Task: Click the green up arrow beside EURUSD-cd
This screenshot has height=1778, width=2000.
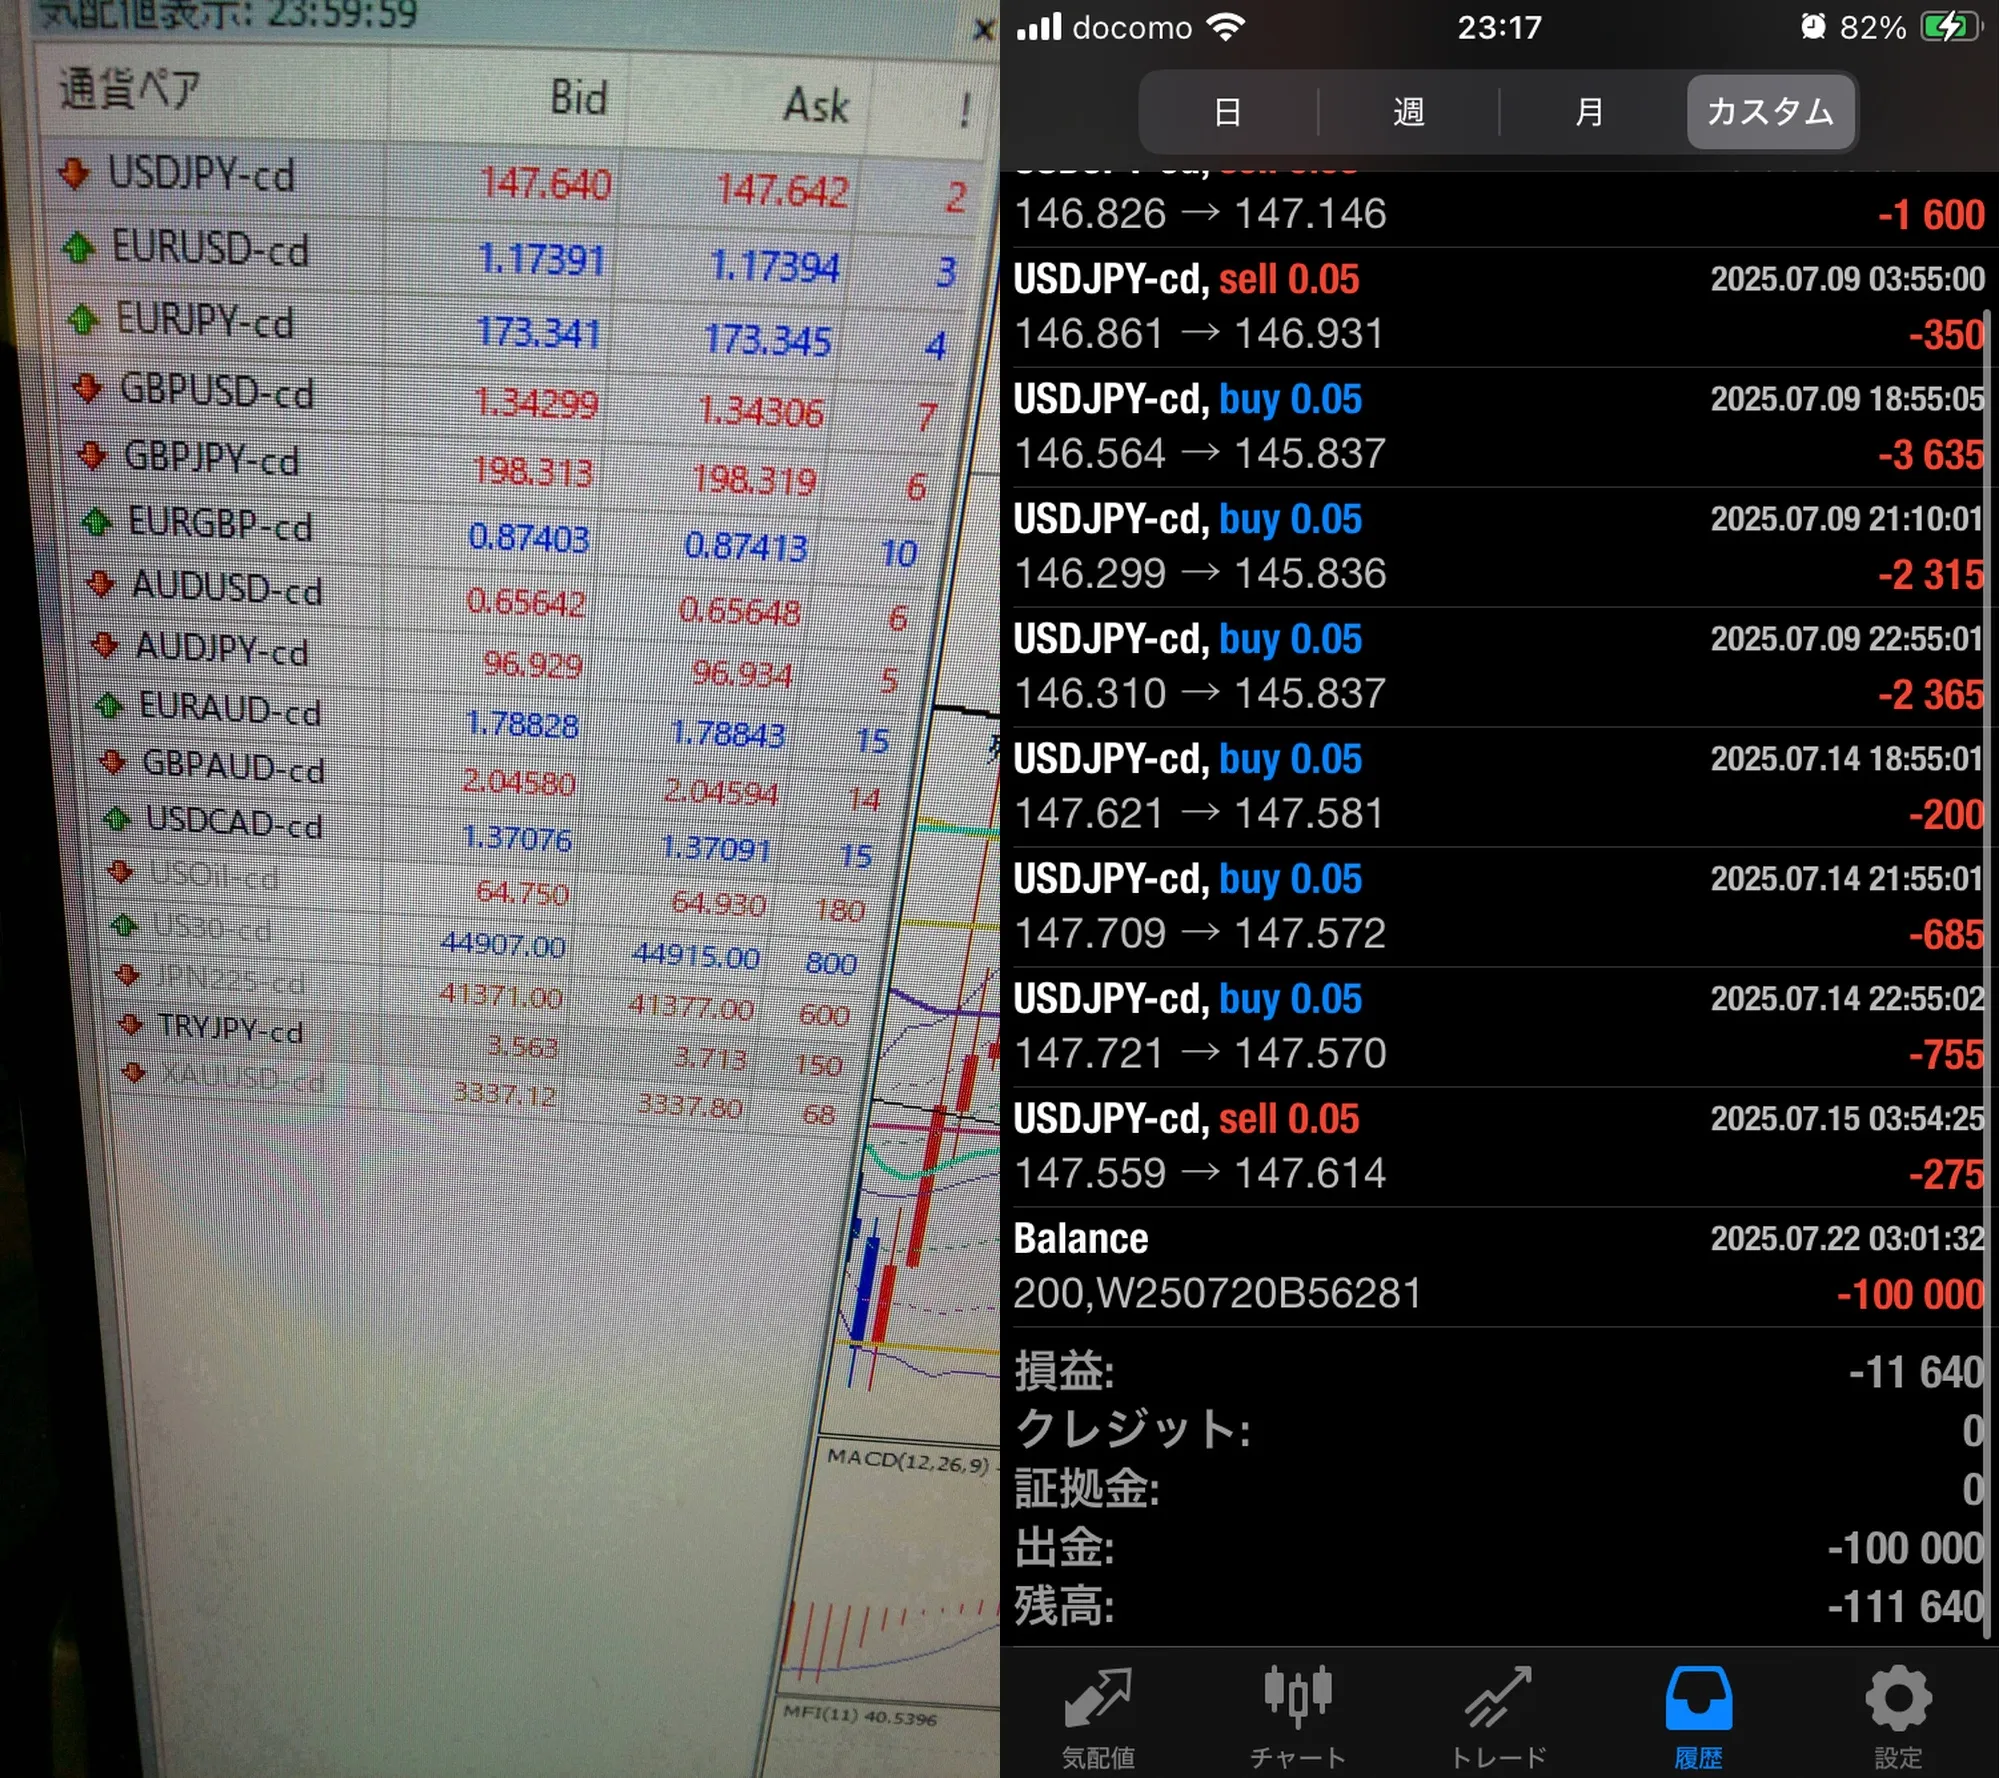Action: pos(78,246)
